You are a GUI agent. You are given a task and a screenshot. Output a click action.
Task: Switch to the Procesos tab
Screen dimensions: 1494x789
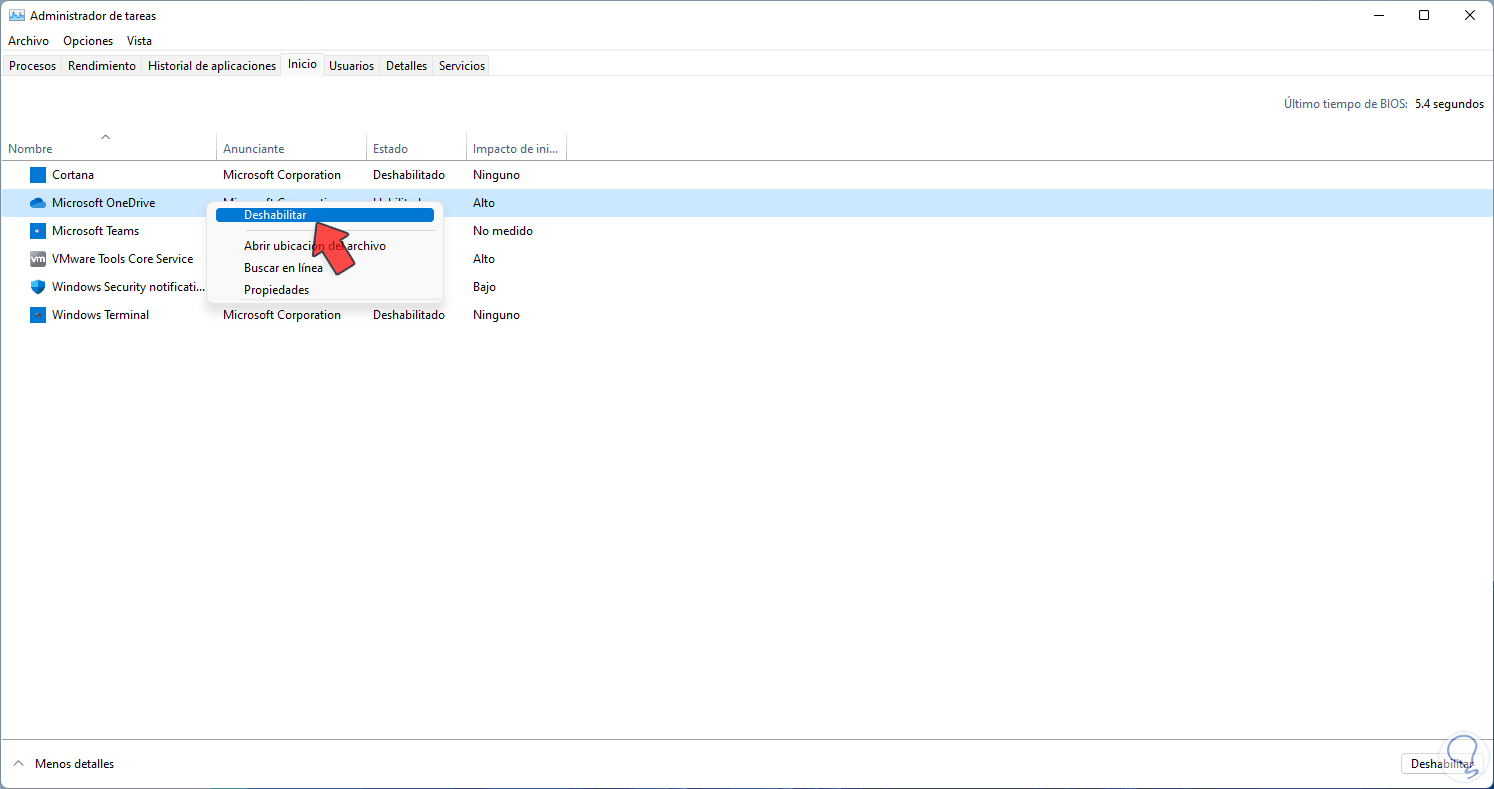coord(33,66)
